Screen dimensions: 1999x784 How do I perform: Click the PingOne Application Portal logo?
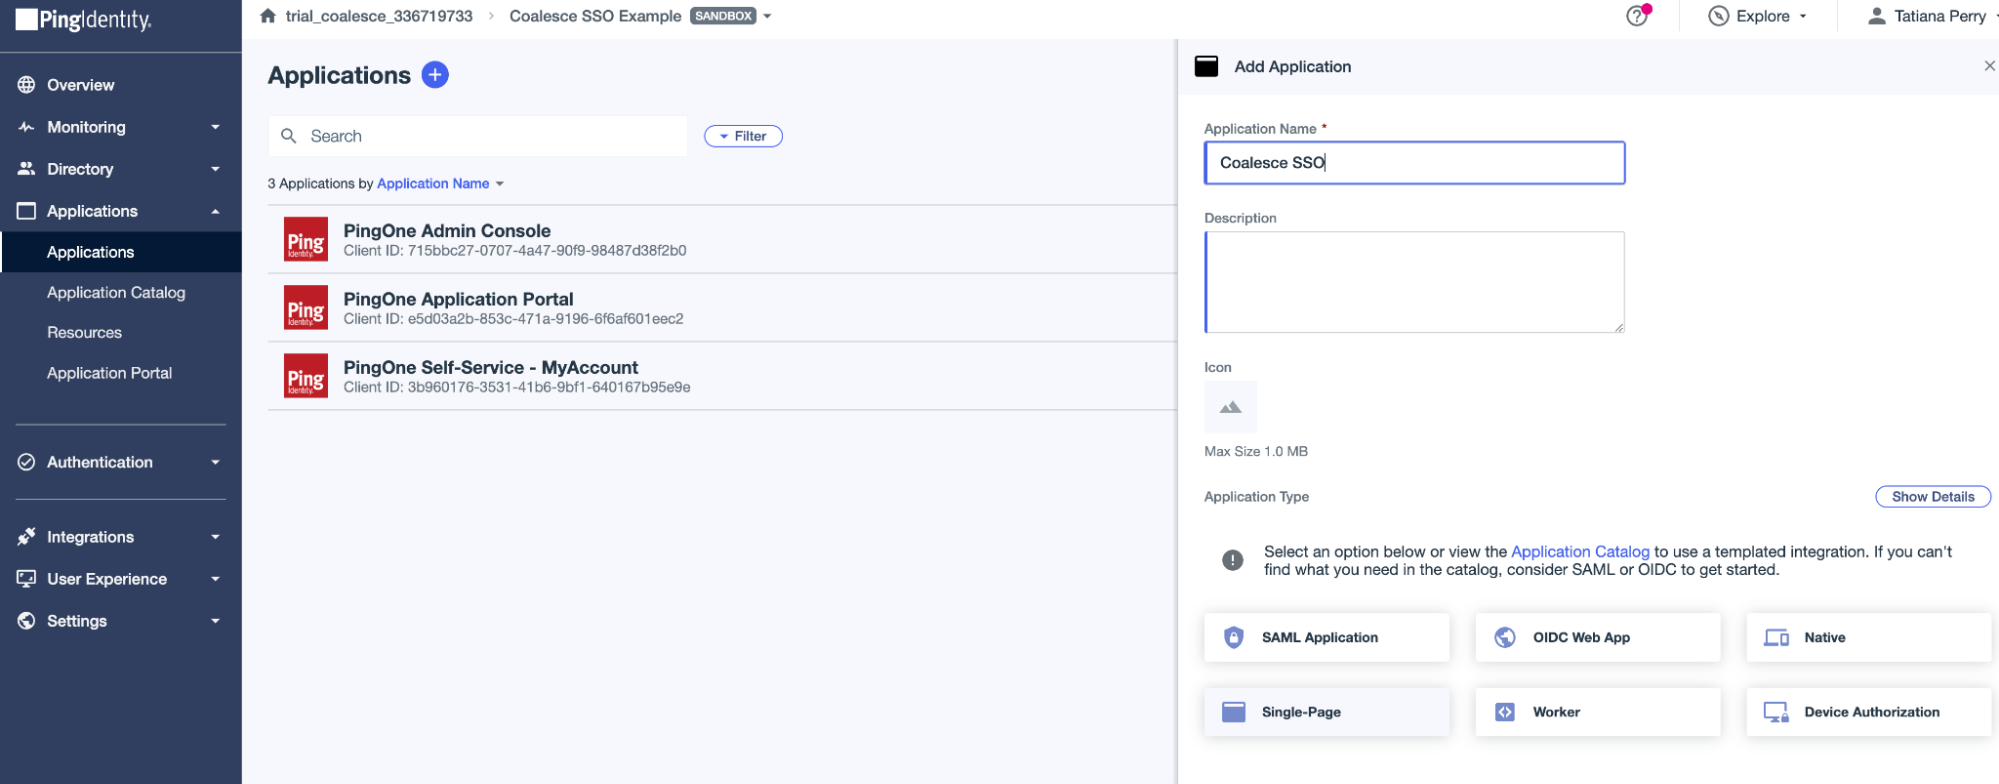(x=306, y=308)
